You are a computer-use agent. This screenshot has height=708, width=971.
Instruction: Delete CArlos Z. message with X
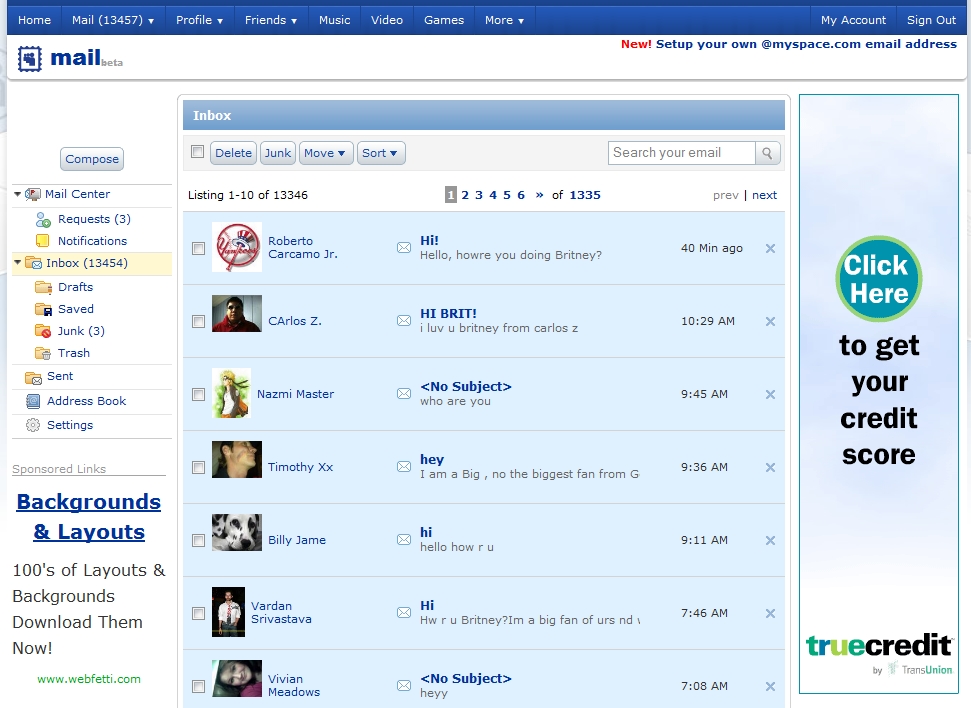coord(770,321)
